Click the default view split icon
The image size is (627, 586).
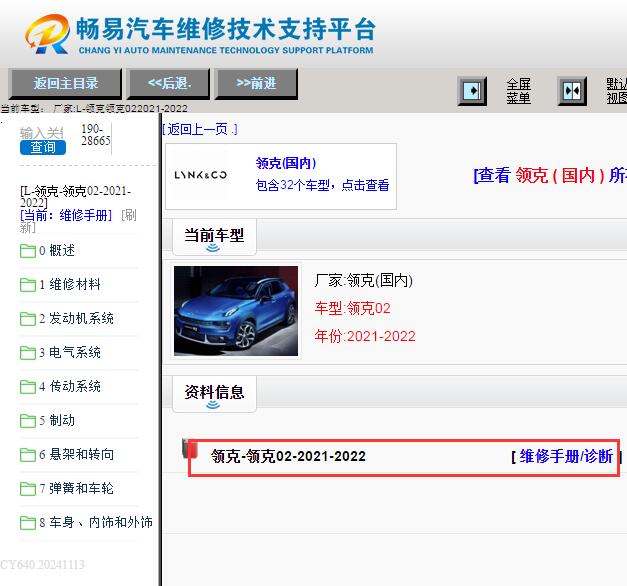(572, 91)
